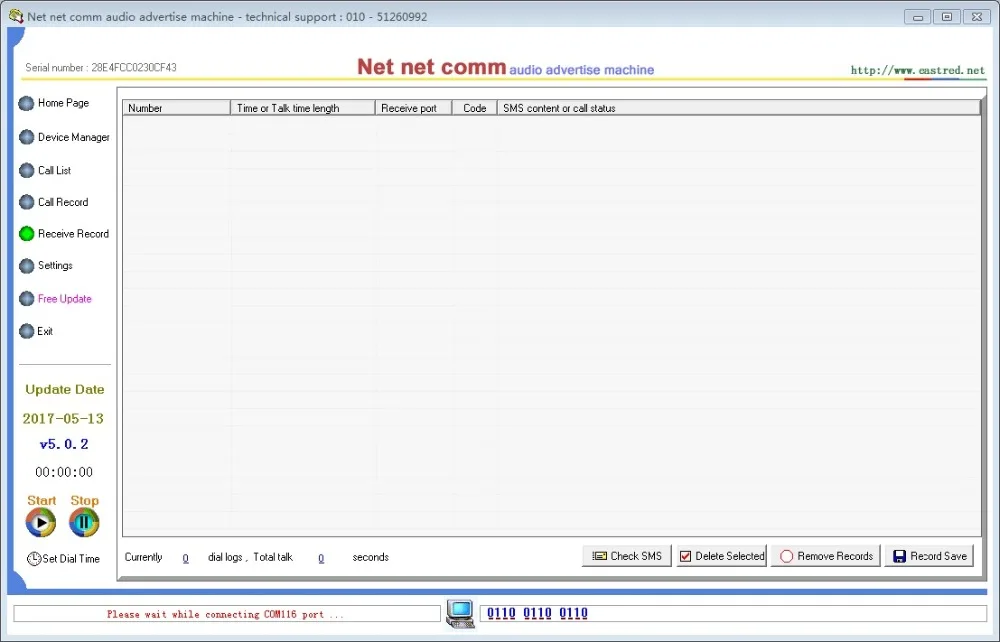The width and height of the screenshot is (1000, 642).
Task: Go to the Call List page
Action: (x=54, y=170)
